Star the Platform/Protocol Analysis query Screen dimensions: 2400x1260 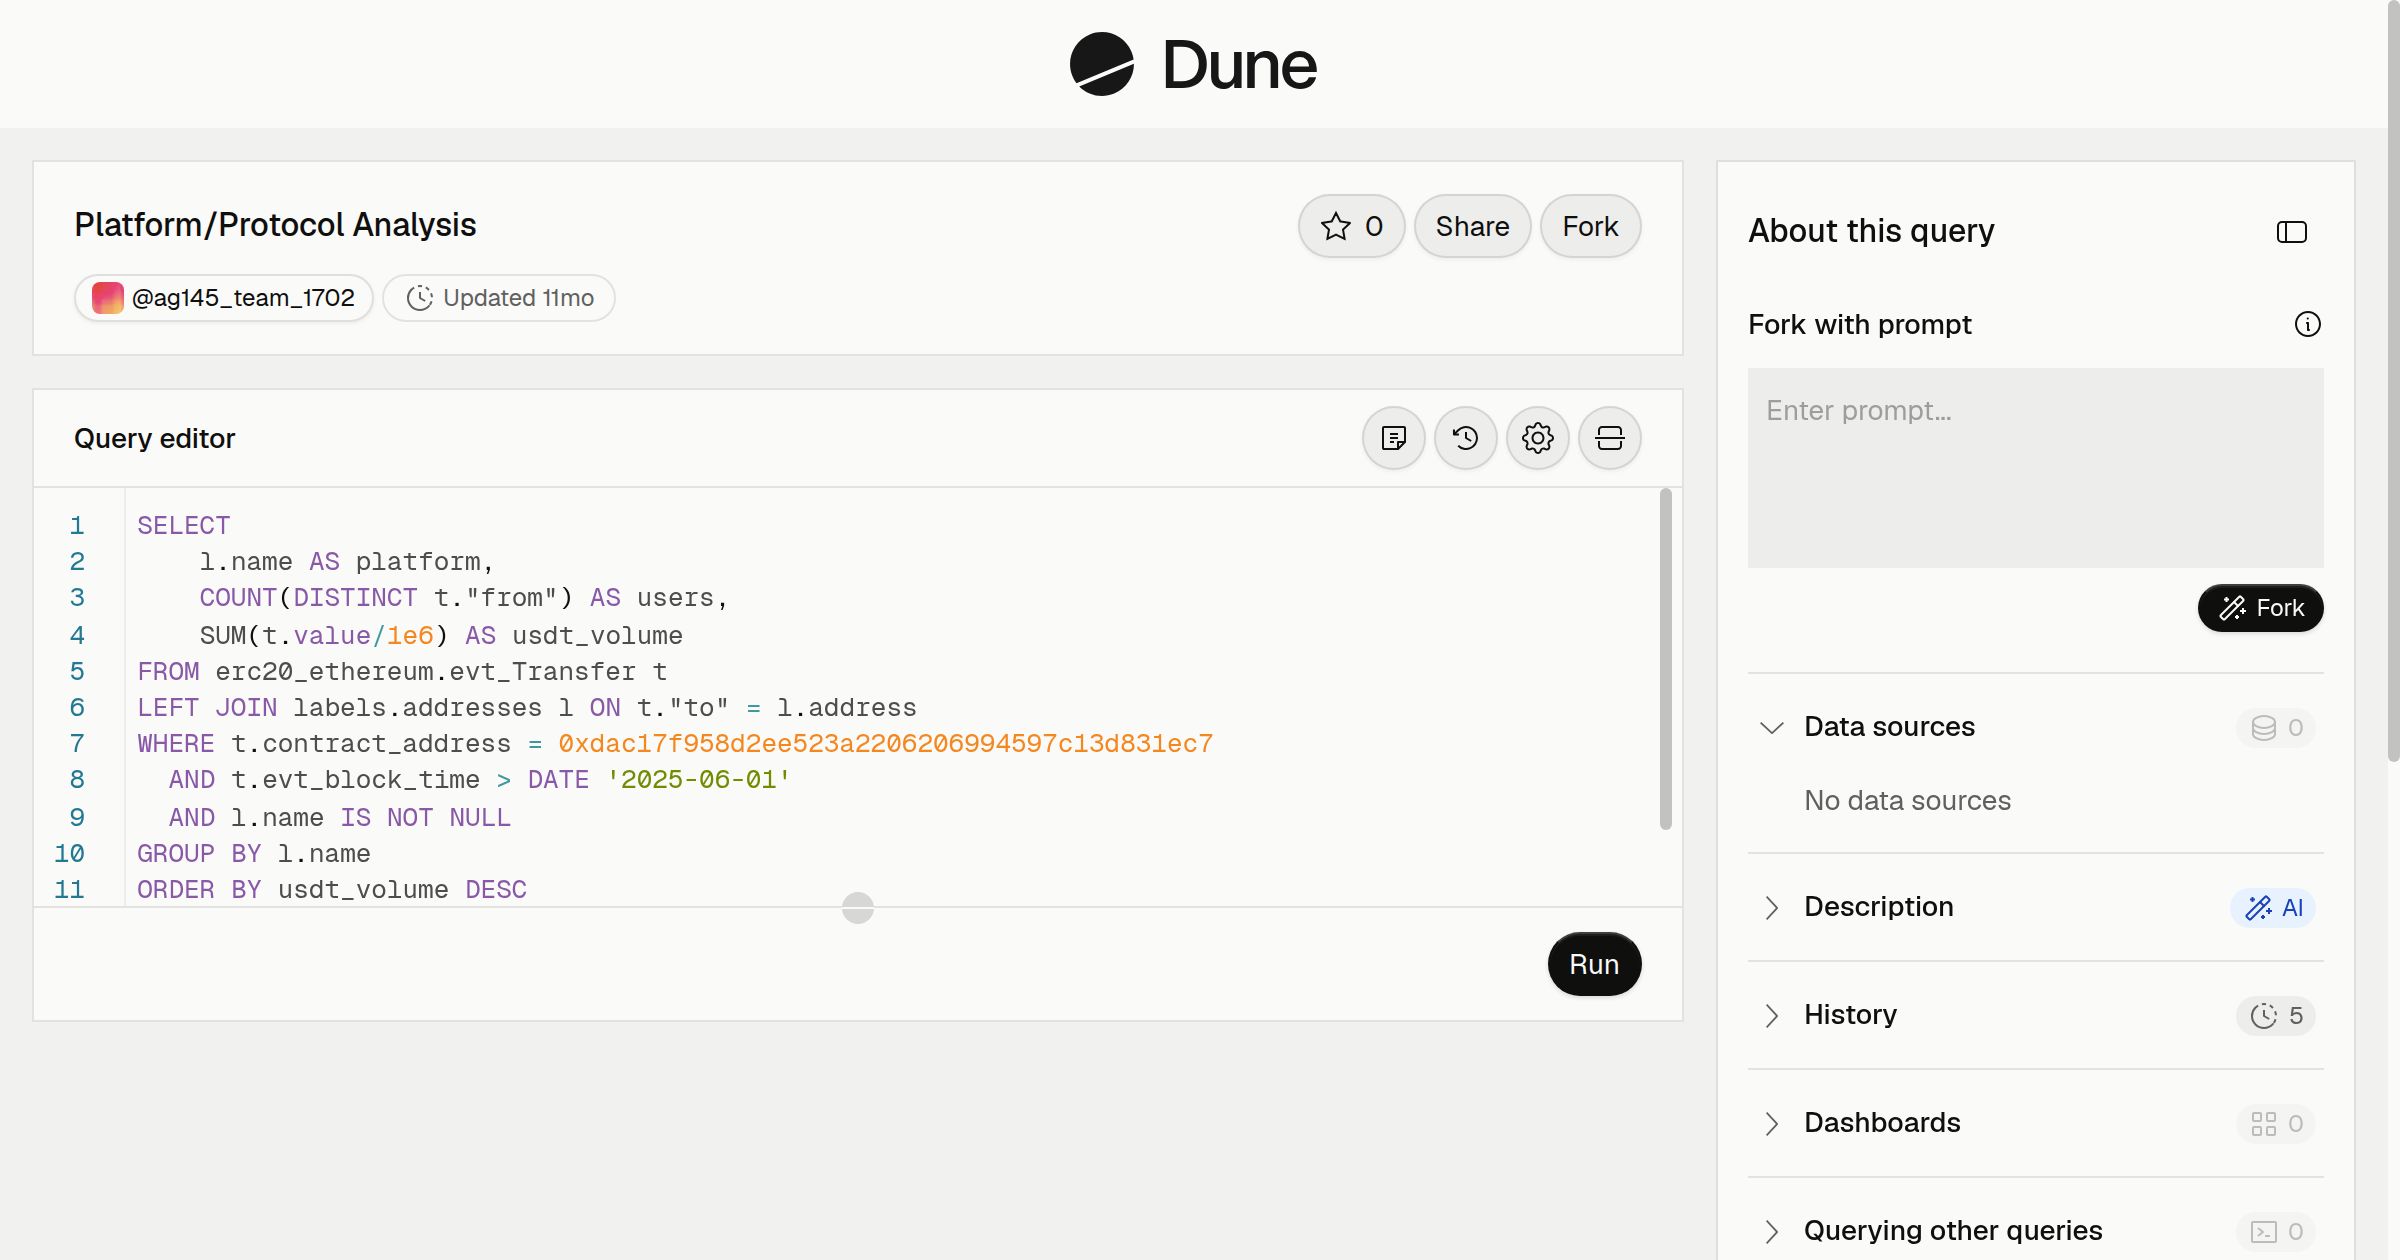click(x=1352, y=226)
